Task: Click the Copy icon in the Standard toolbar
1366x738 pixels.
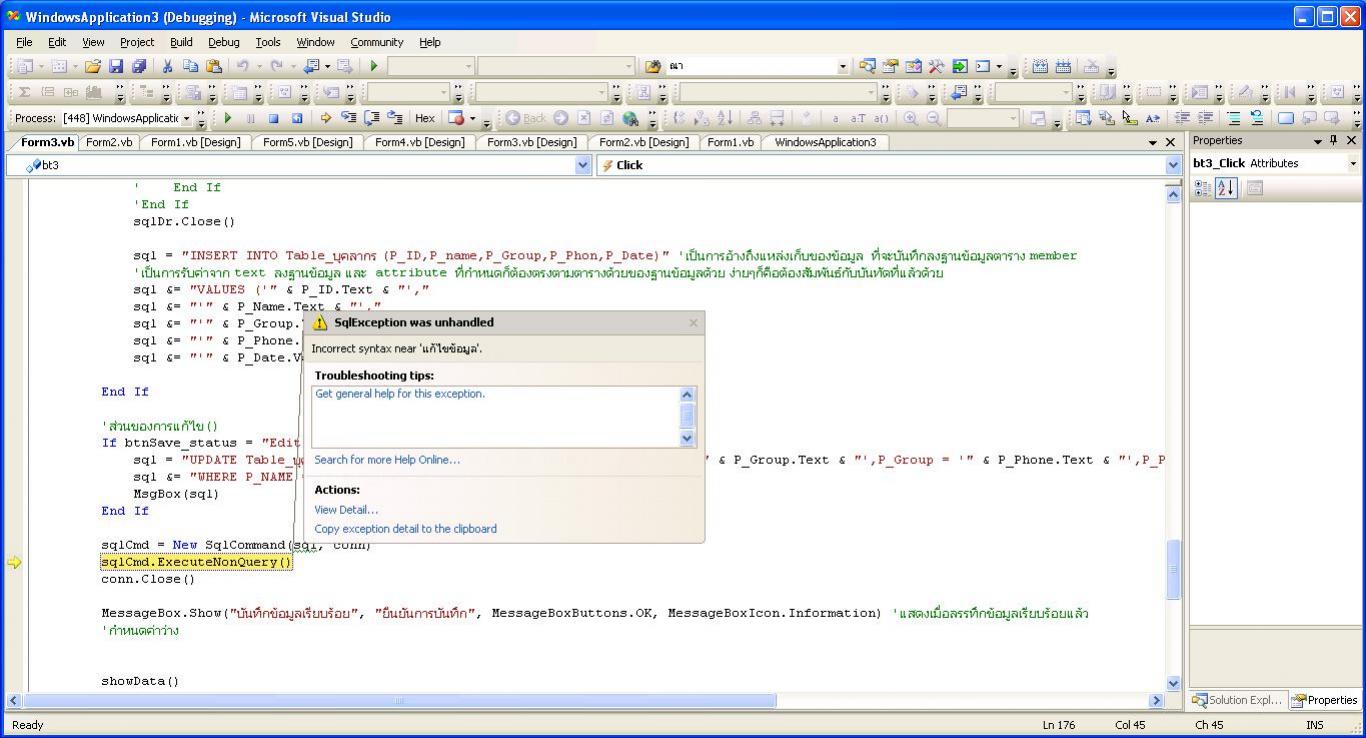Action: pos(190,66)
